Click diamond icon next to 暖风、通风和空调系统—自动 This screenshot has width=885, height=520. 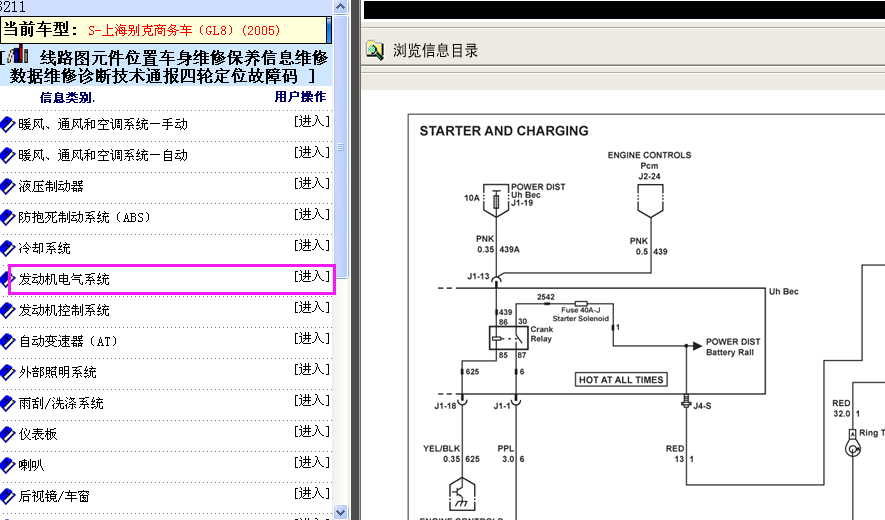[7, 155]
